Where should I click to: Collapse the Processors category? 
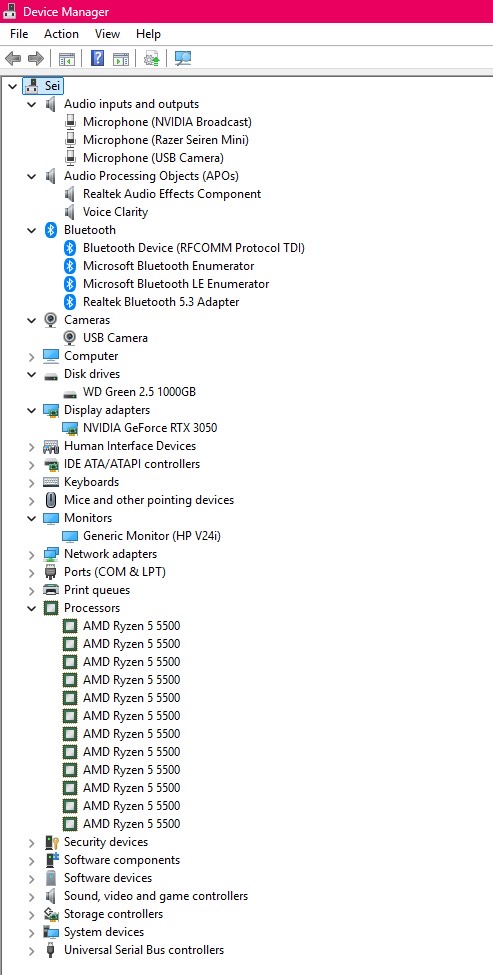[32, 608]
